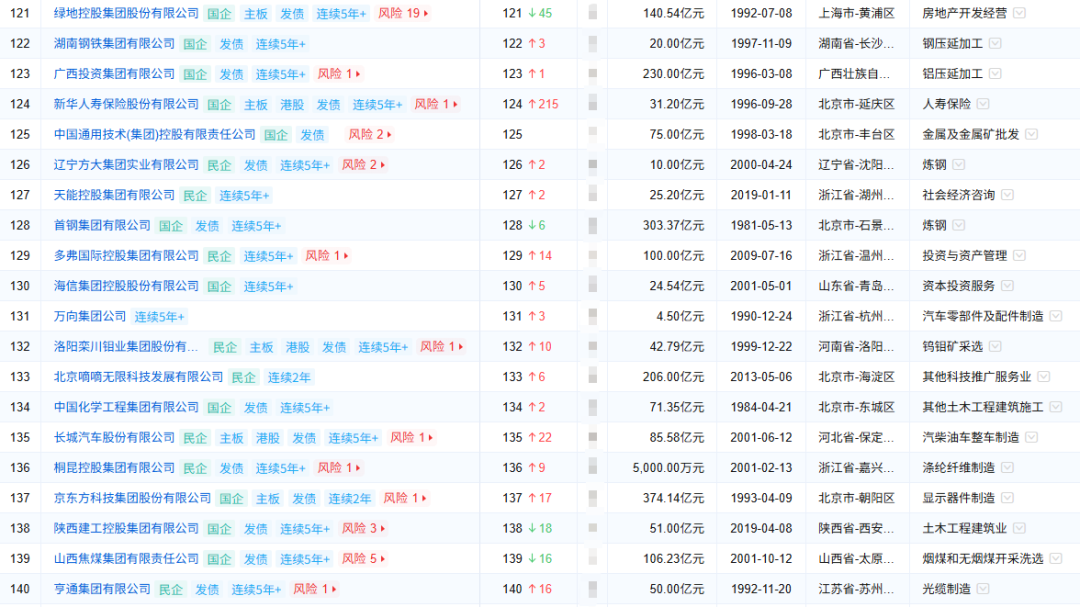Click capital value 206.00亿元
This screenshot has width=1080, height=607.
coord(674,377)
